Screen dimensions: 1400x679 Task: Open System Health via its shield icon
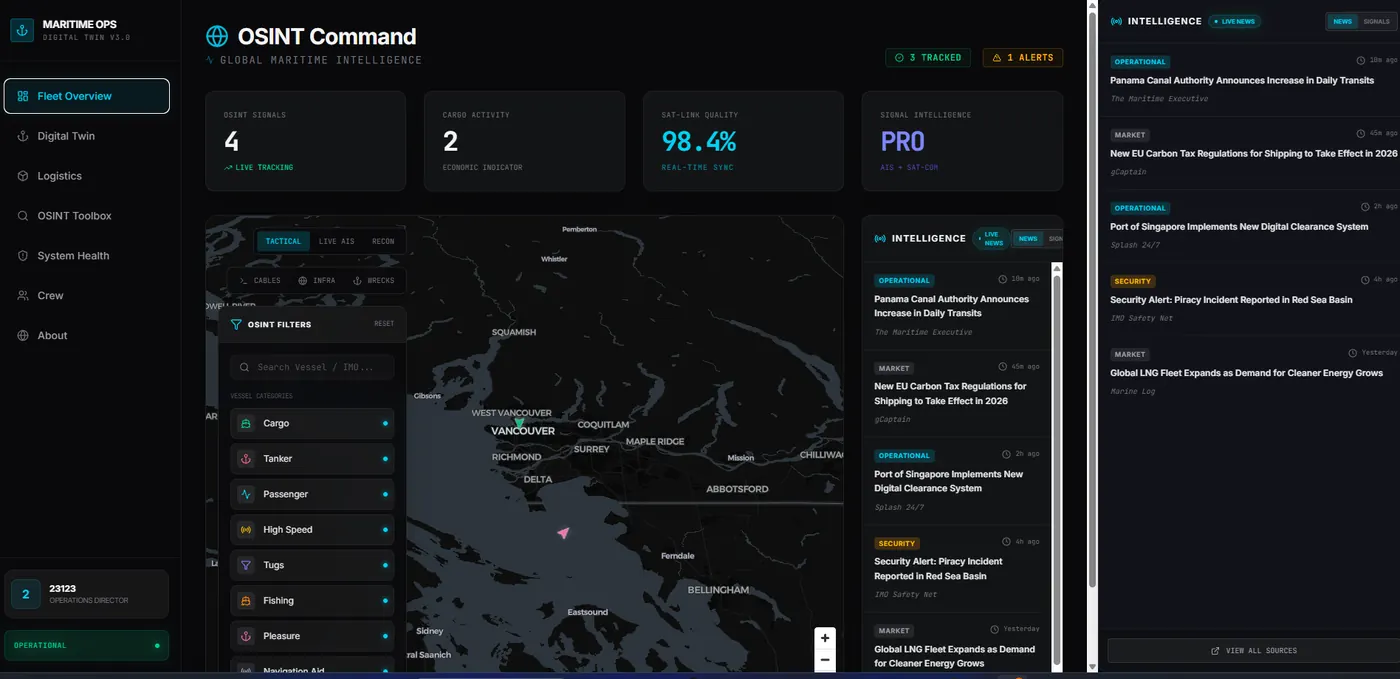pos(23,256)
